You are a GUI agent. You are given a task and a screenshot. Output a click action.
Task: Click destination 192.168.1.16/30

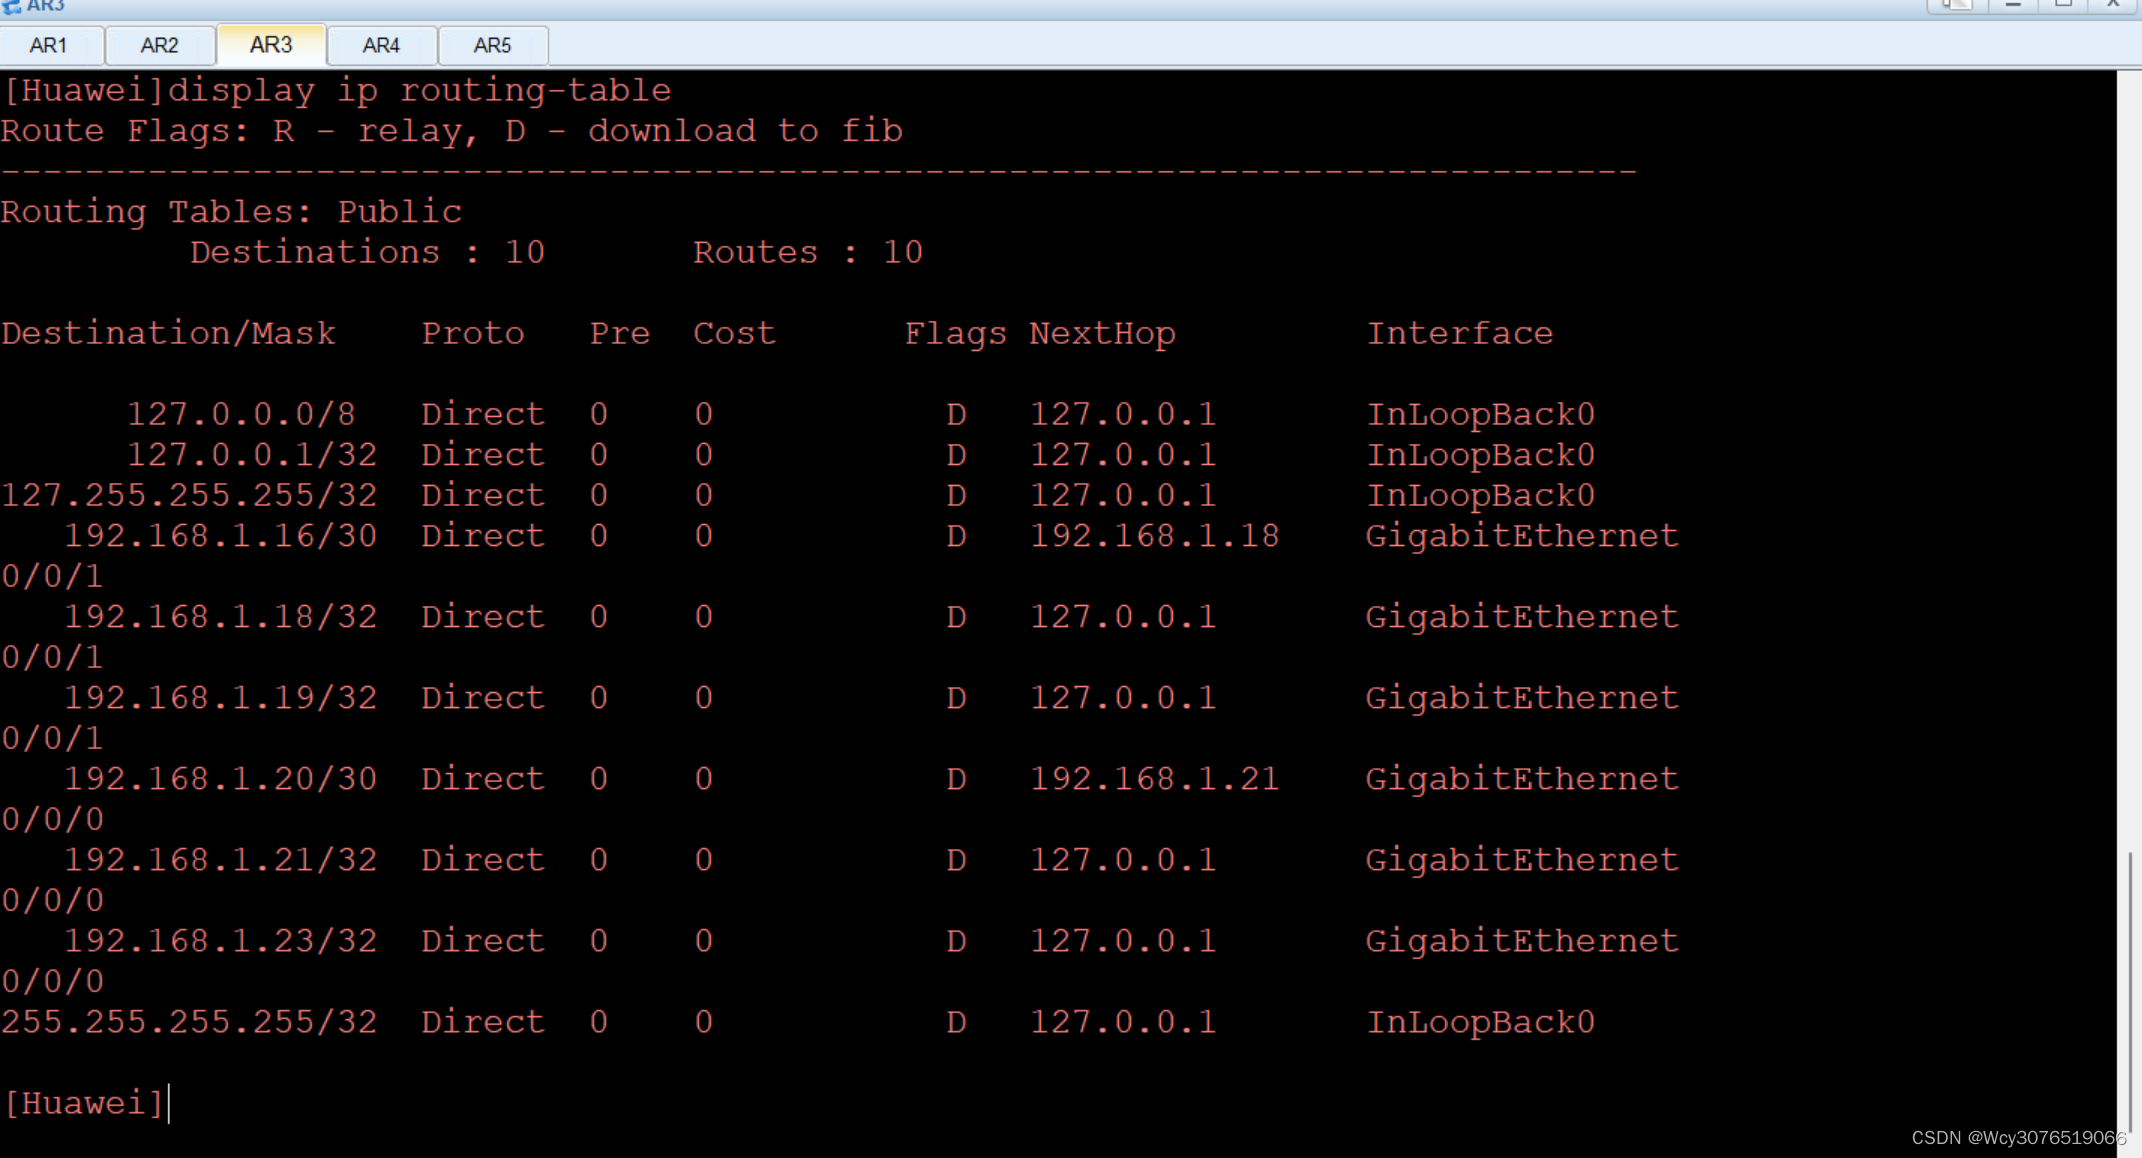point(220,536)
